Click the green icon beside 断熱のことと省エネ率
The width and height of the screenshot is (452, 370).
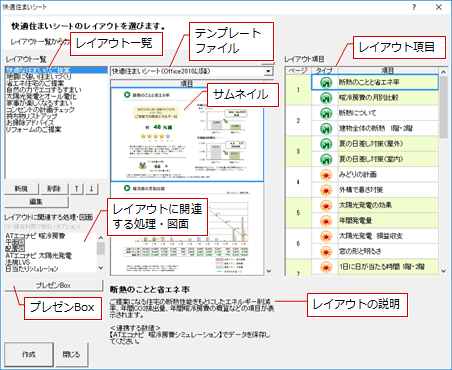(326, 82)
